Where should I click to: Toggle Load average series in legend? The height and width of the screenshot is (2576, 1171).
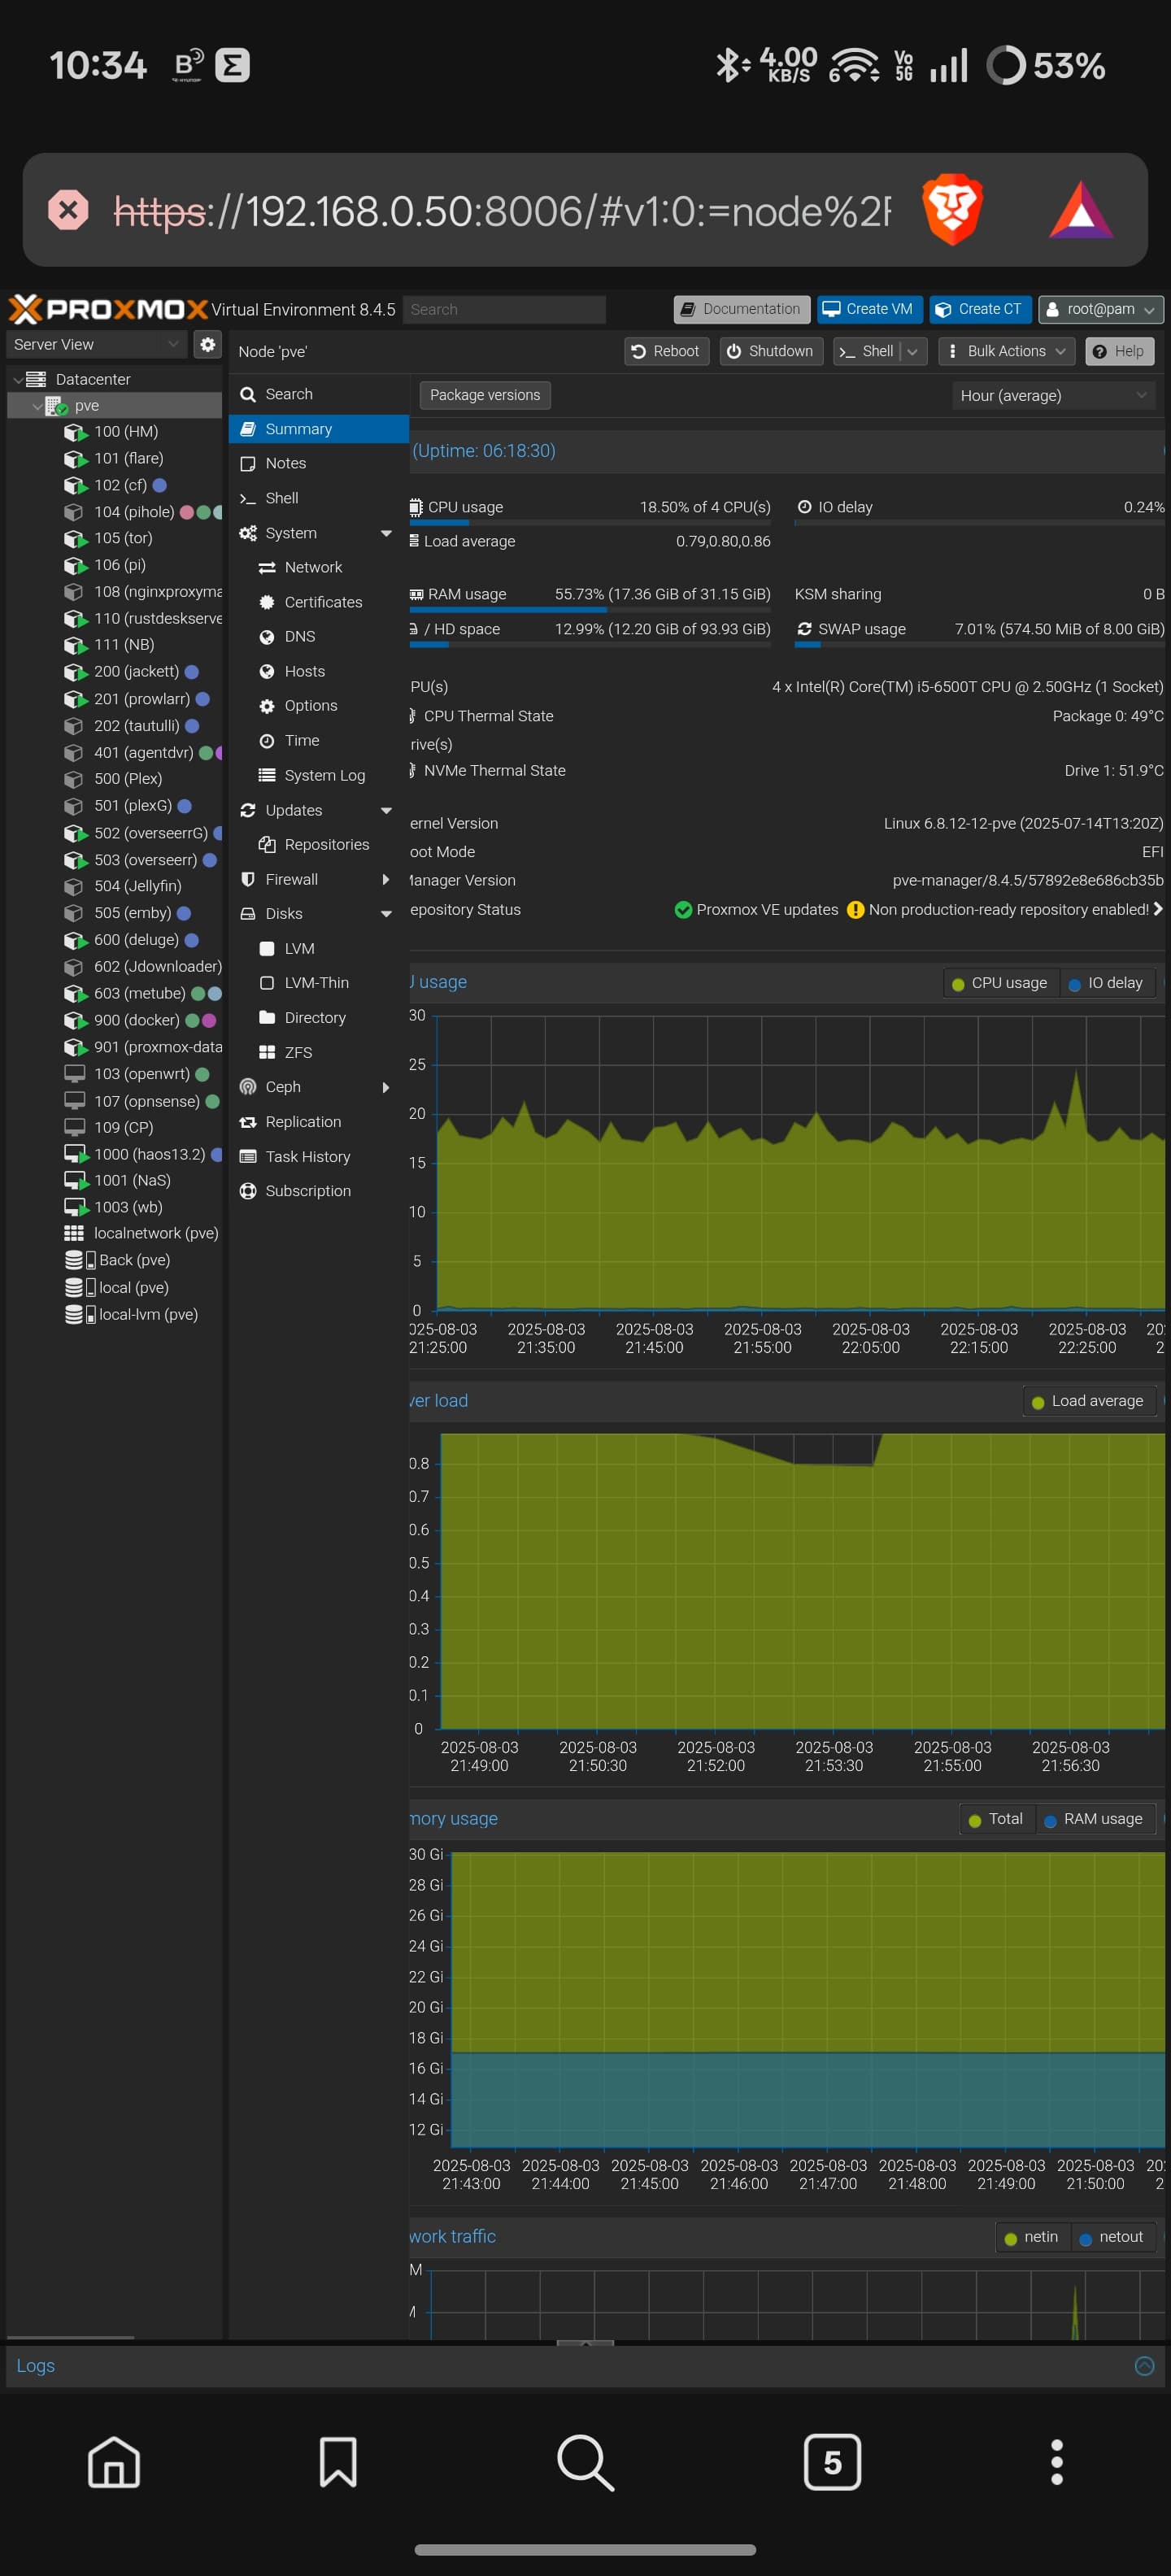tap(1088, 1401)
